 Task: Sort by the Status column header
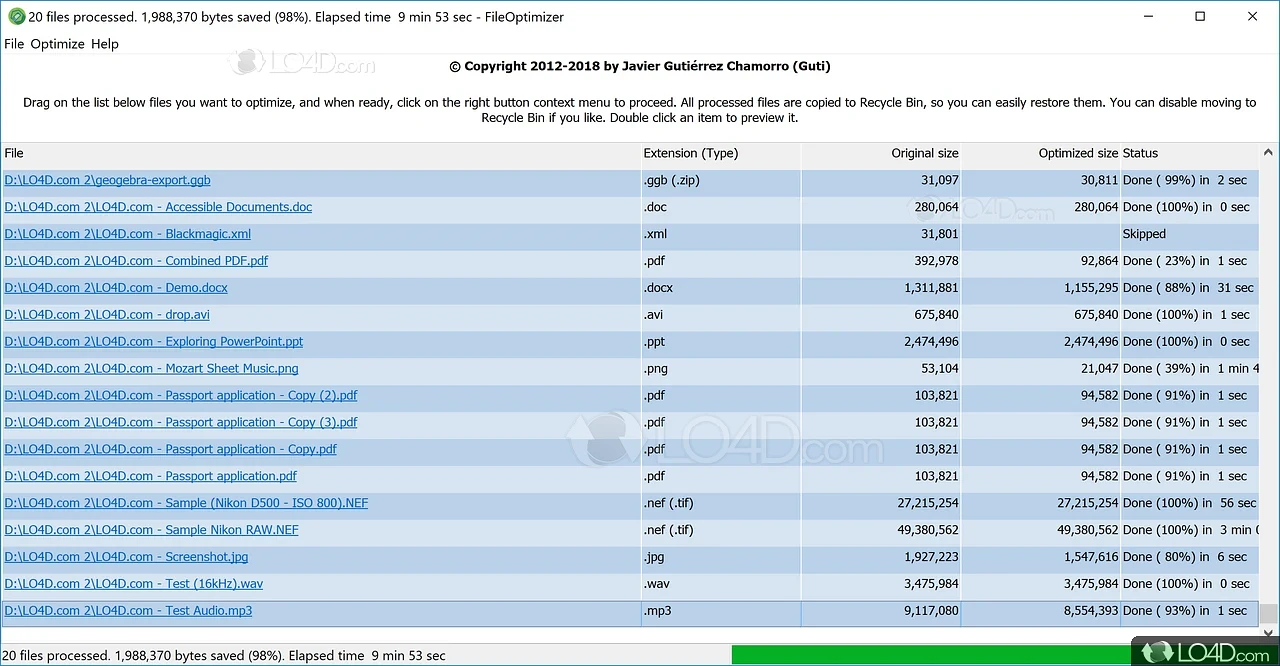pos(1190,154)
